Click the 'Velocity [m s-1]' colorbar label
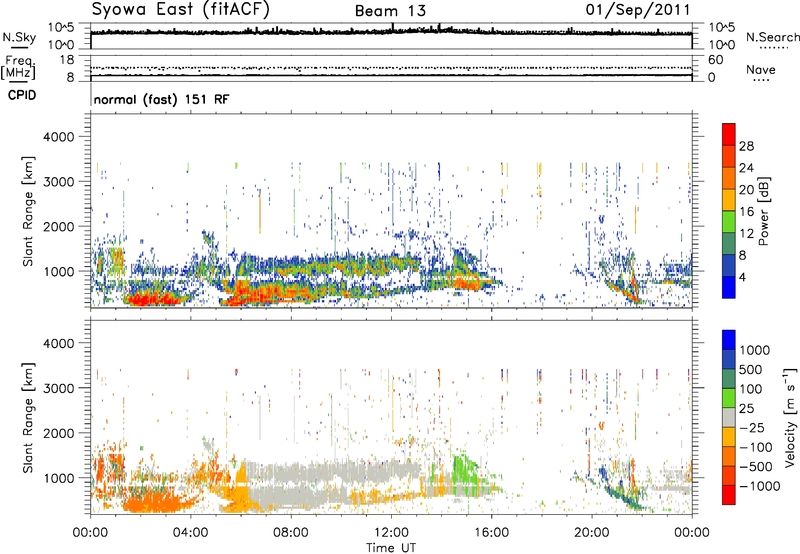The width and height of the screenshot is (800, 554). 790,417
